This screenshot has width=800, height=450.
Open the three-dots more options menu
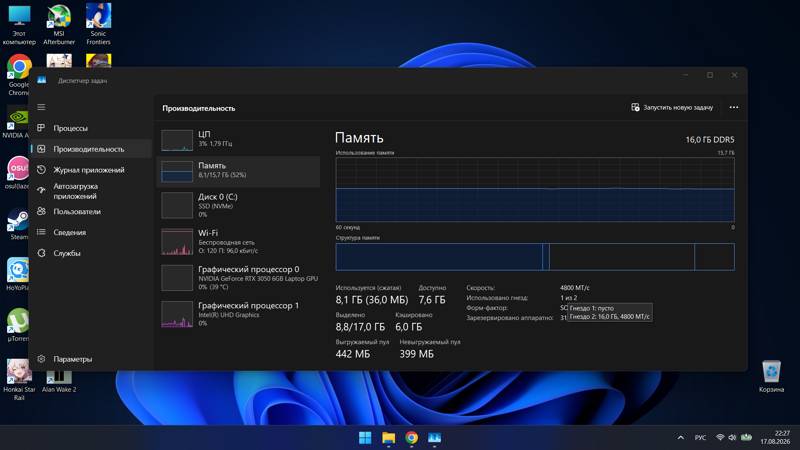tap(734, 108)
